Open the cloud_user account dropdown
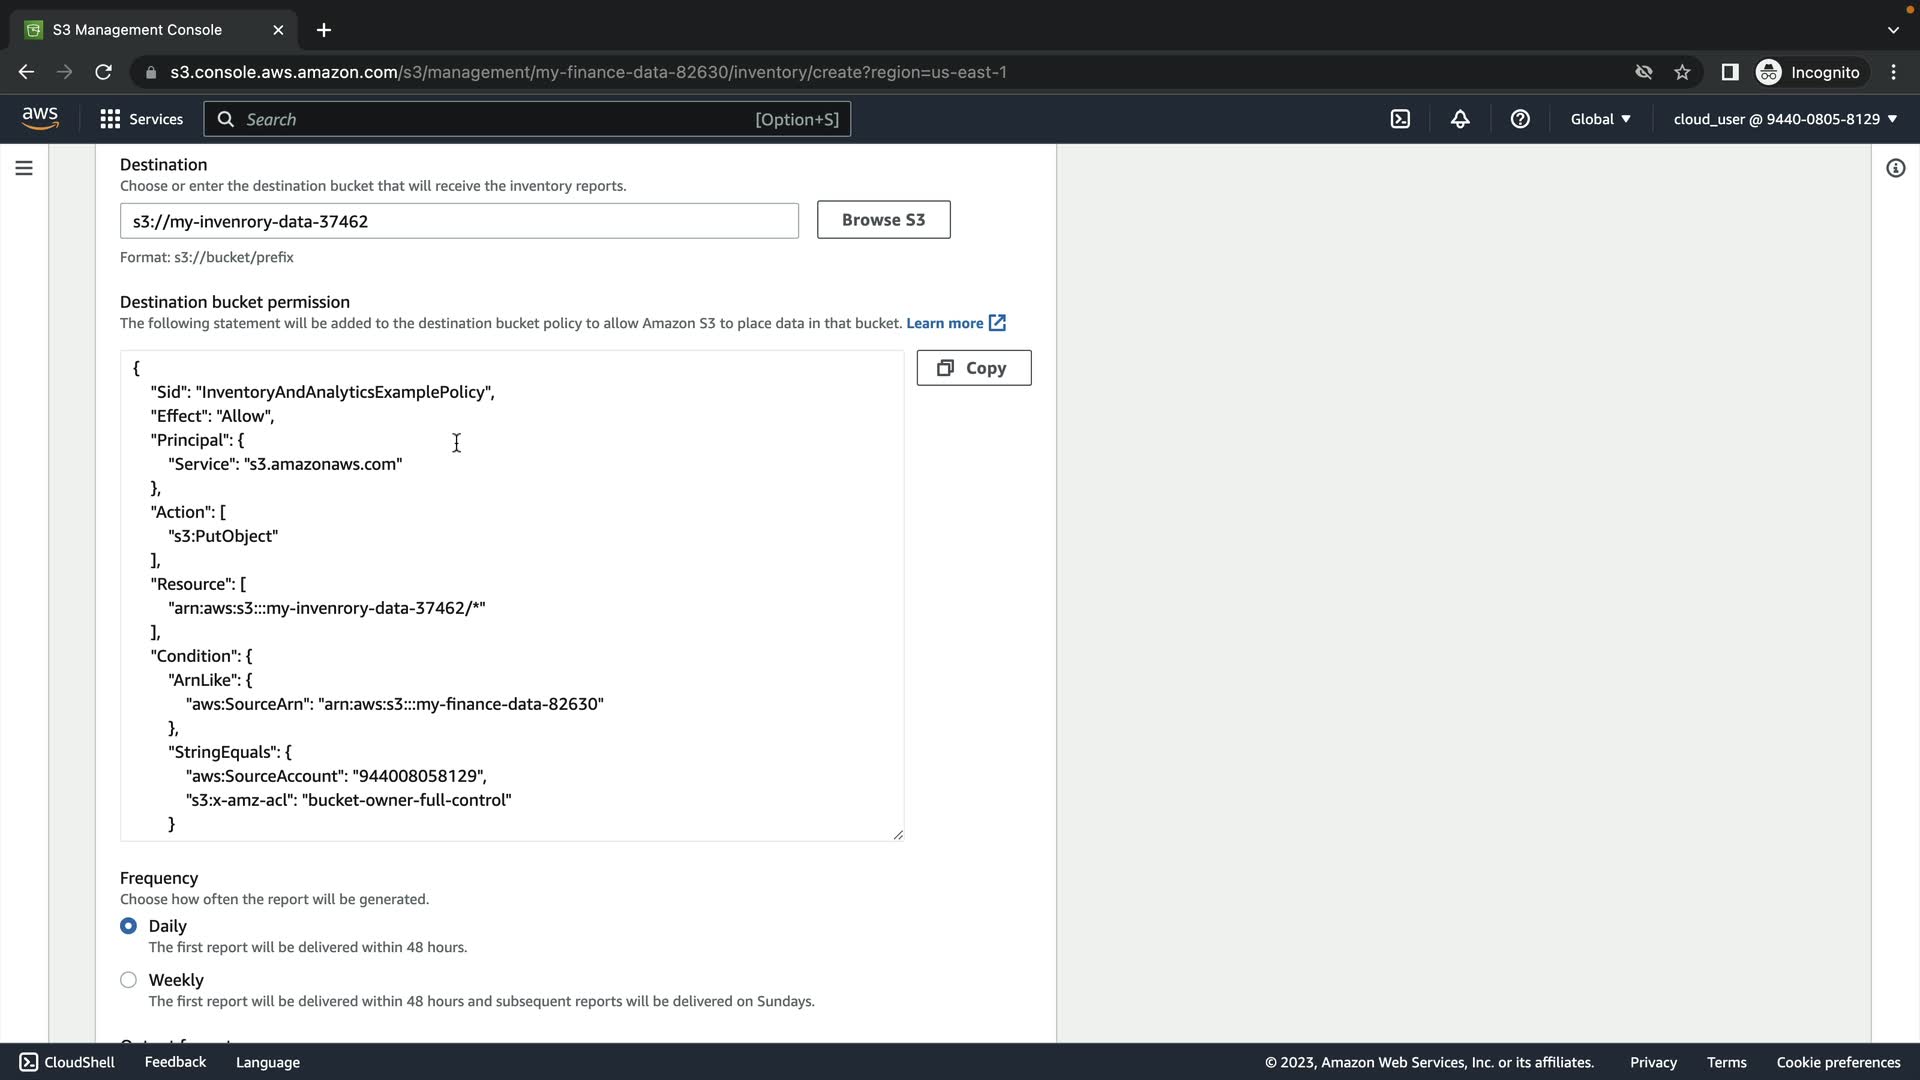The height and width of the screenshot is (1080, 1920). pos(1785,119)
